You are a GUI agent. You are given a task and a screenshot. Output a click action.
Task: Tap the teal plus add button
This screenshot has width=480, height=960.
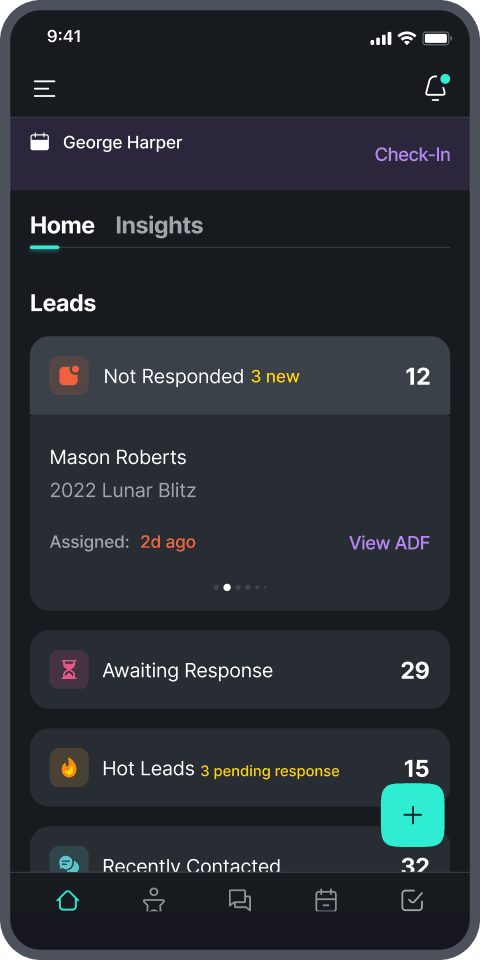point(413,815)
